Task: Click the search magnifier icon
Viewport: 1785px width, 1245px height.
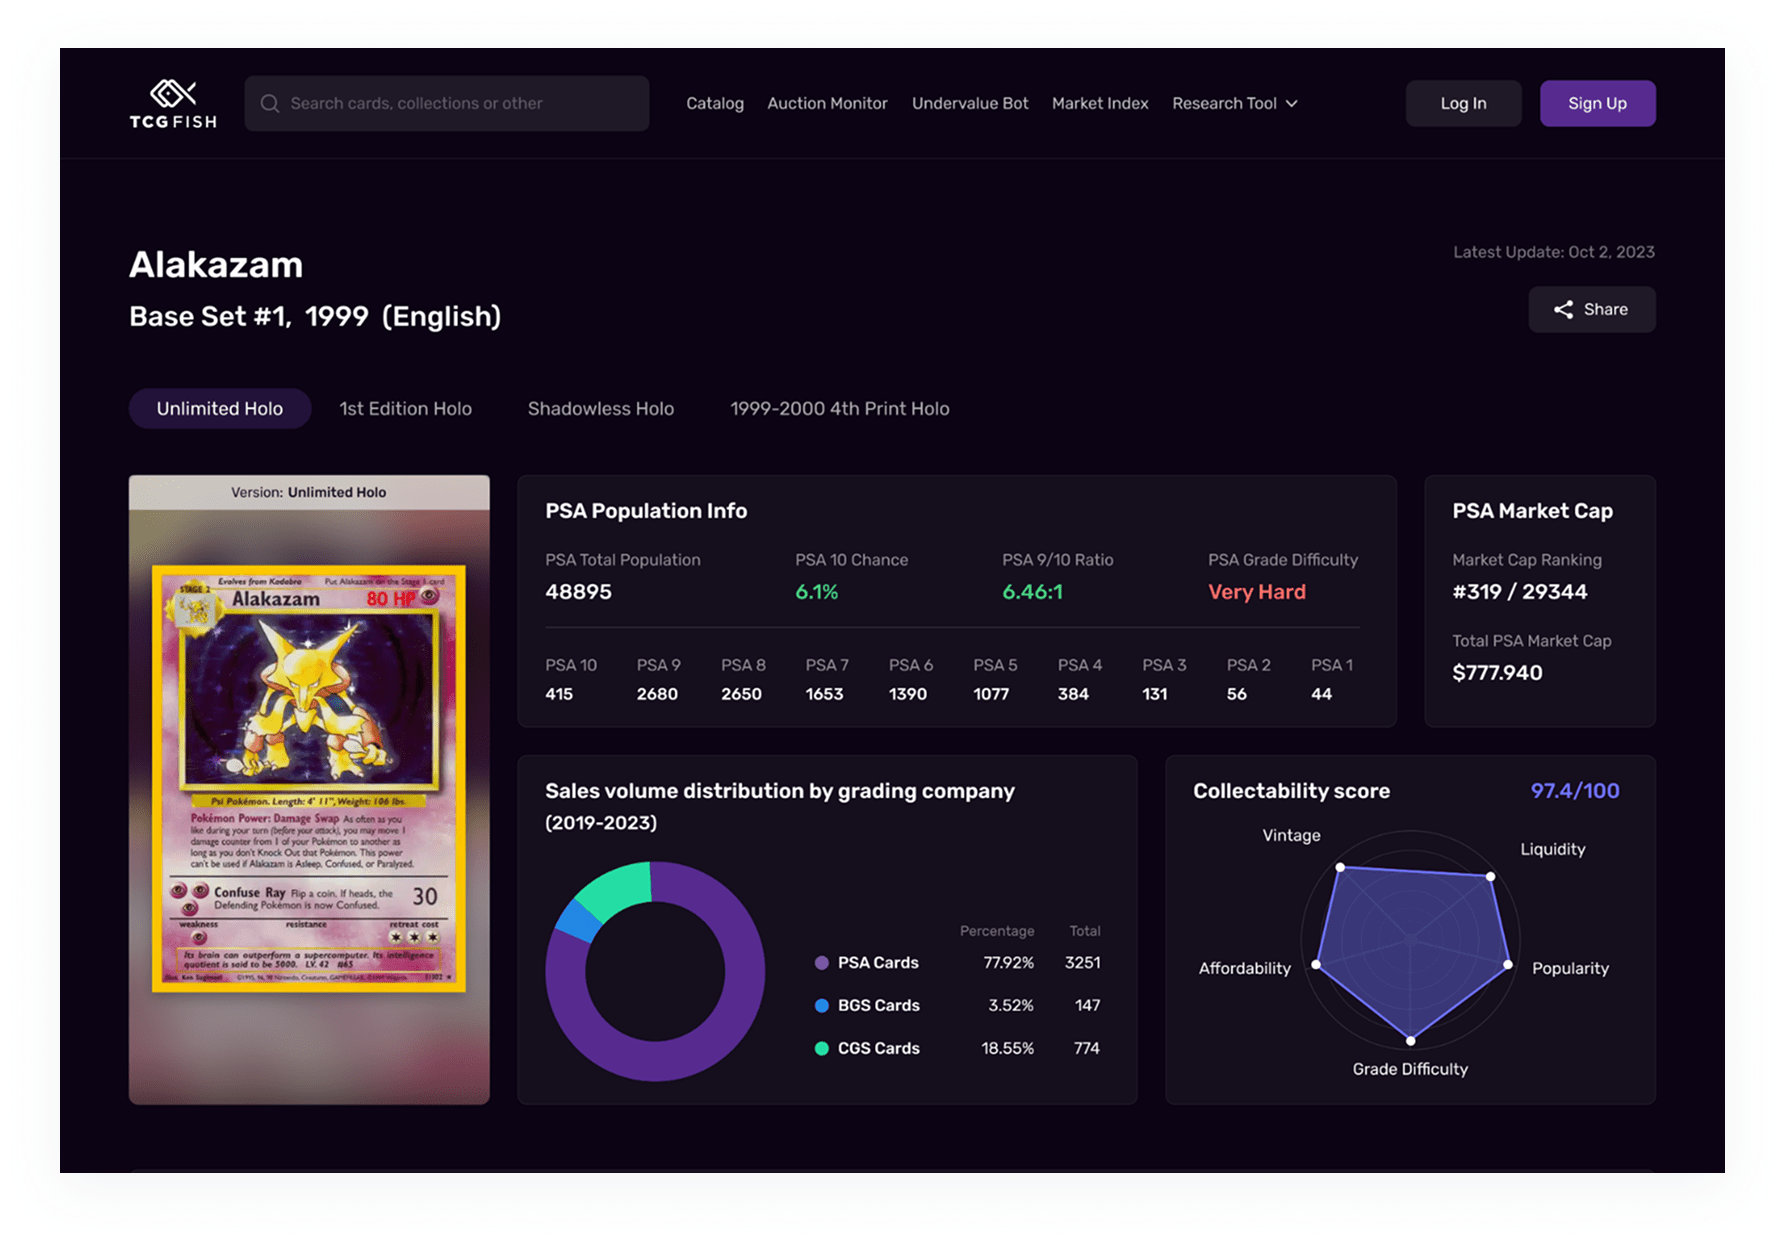Action: point(270,104)
